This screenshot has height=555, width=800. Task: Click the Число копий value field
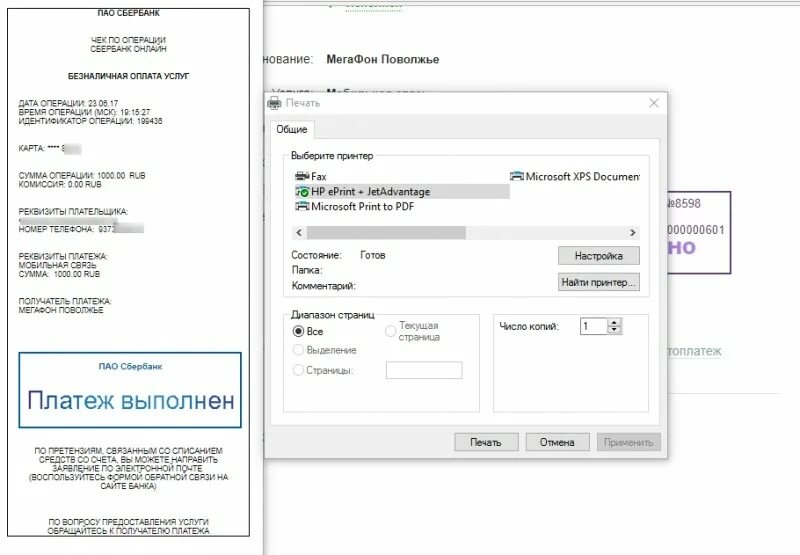(593, 326)
